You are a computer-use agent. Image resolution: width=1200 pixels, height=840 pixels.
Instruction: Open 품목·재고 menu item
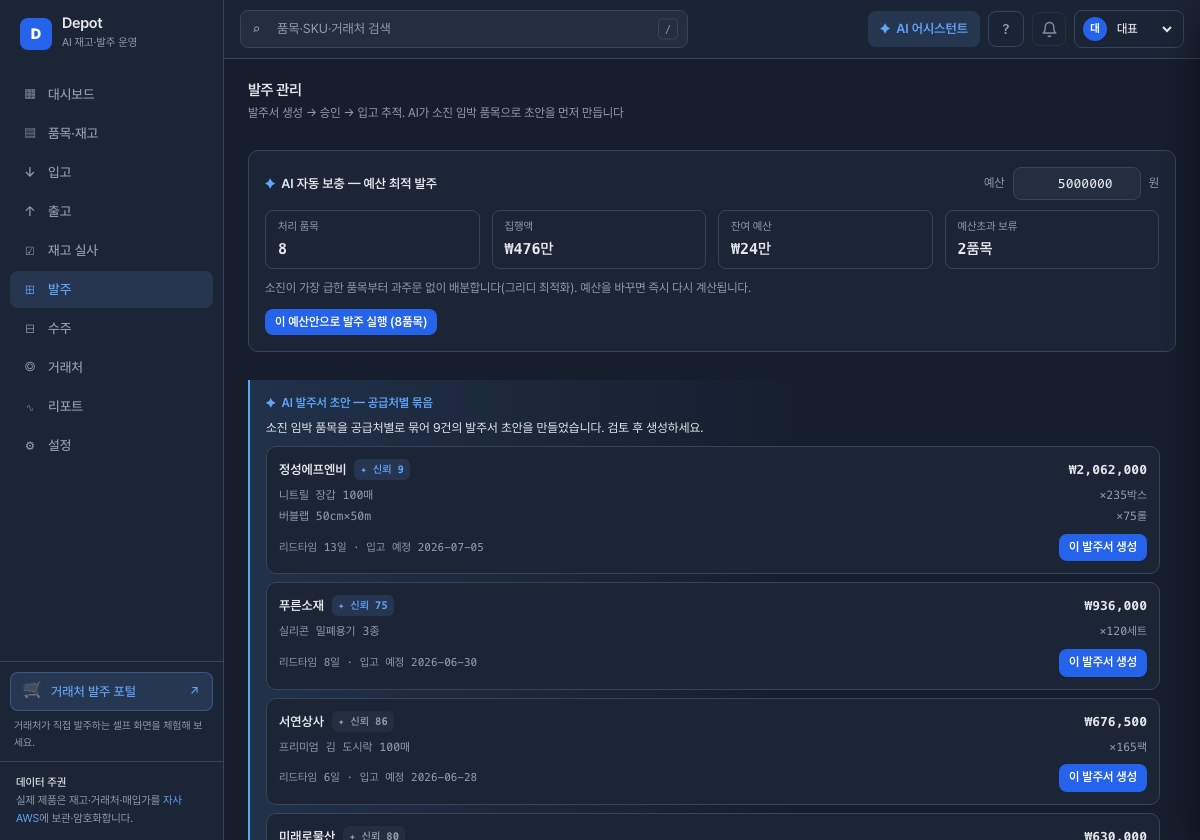pos(111,133)
